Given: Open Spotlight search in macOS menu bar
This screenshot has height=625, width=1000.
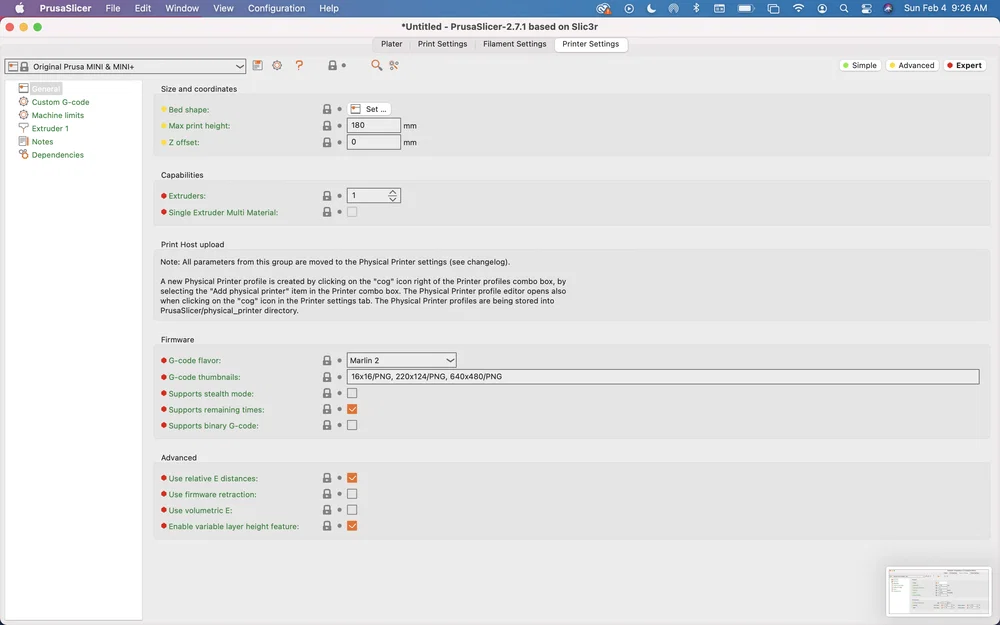Looking at the screenshot, I should (x=844, y=8).
